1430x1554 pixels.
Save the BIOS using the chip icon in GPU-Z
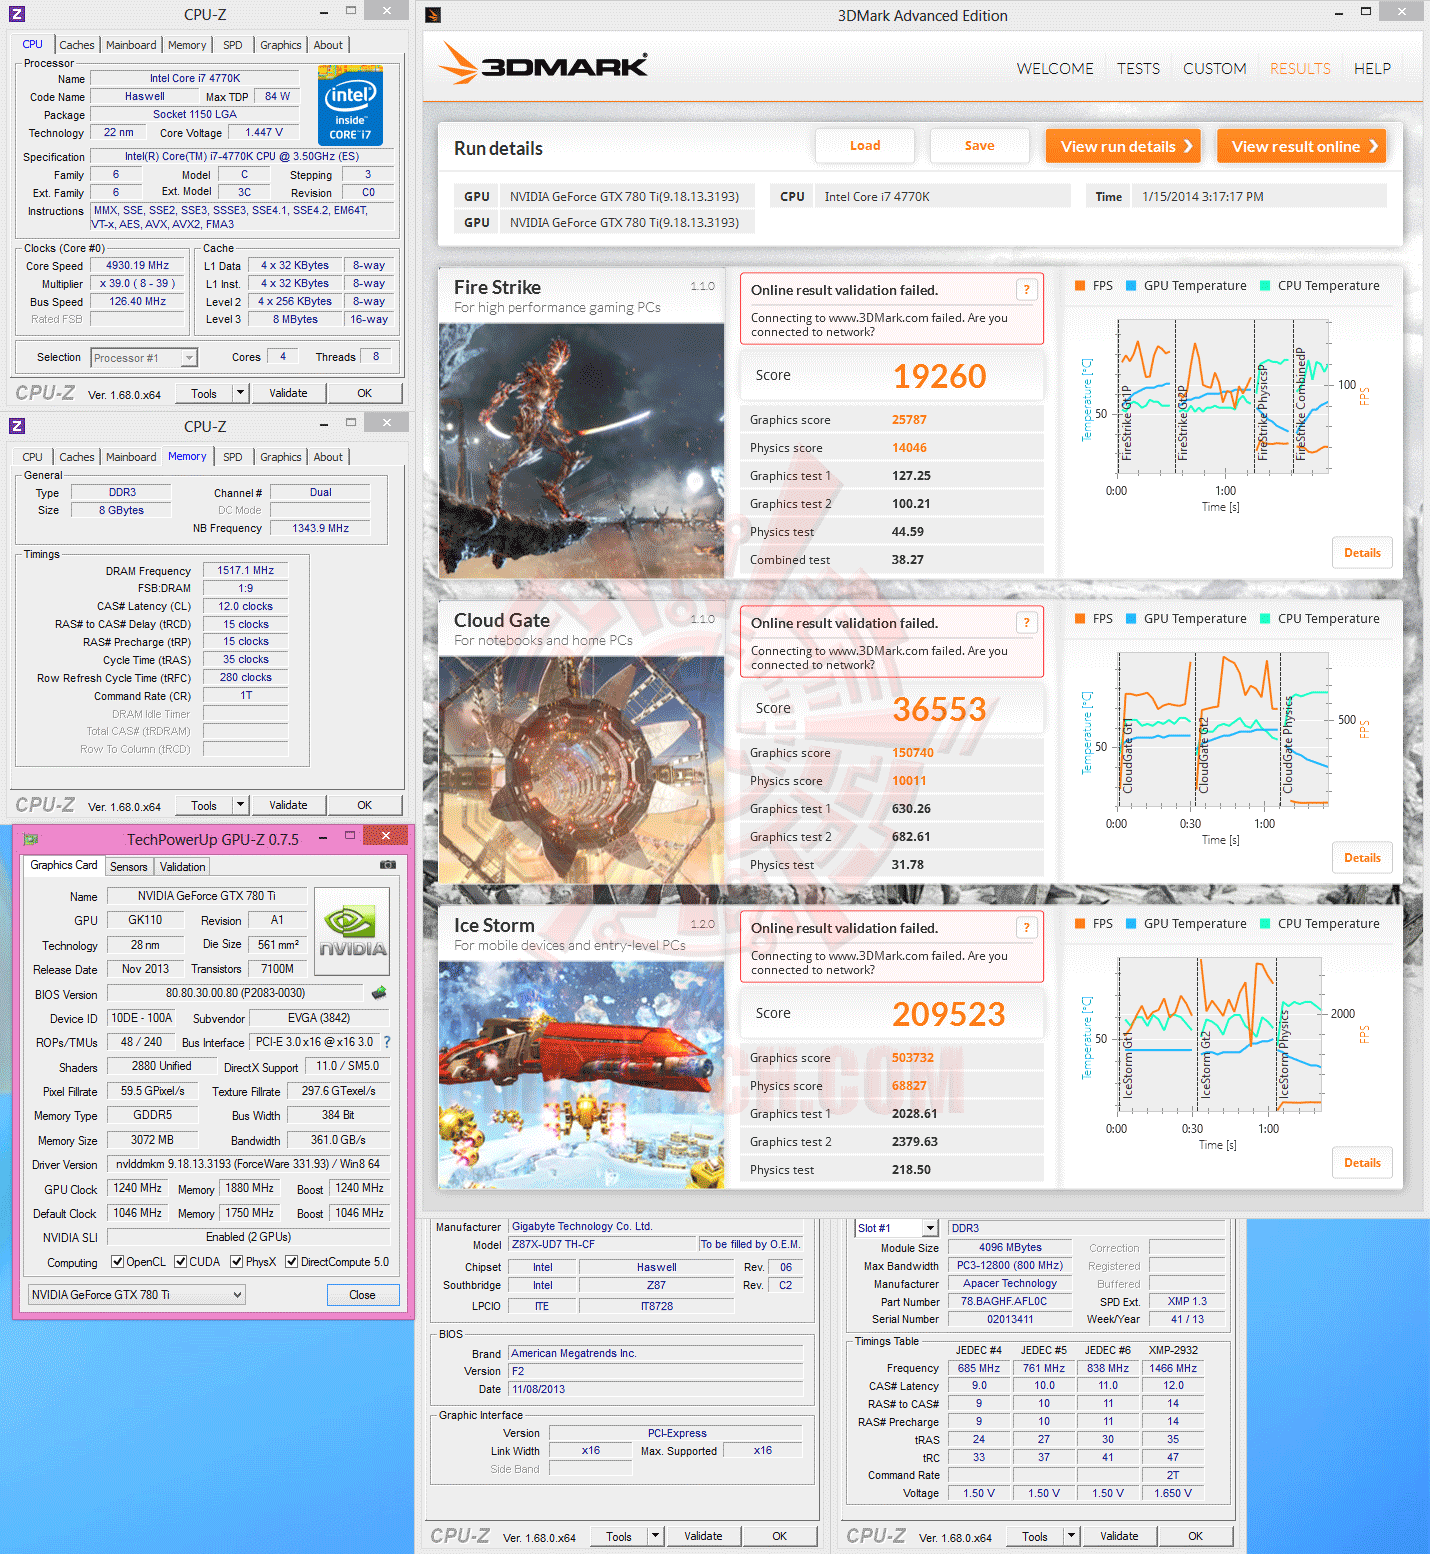click(379, 993)
